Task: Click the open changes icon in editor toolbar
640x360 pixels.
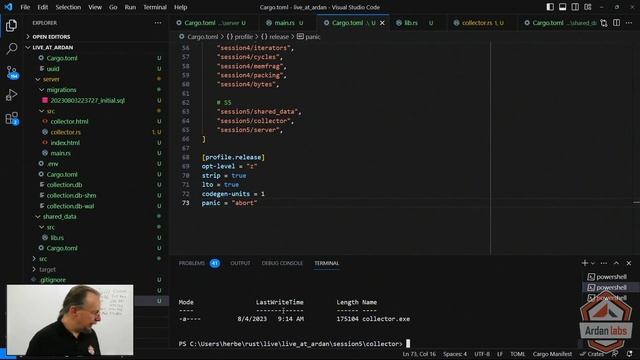Action: [604, 23]
